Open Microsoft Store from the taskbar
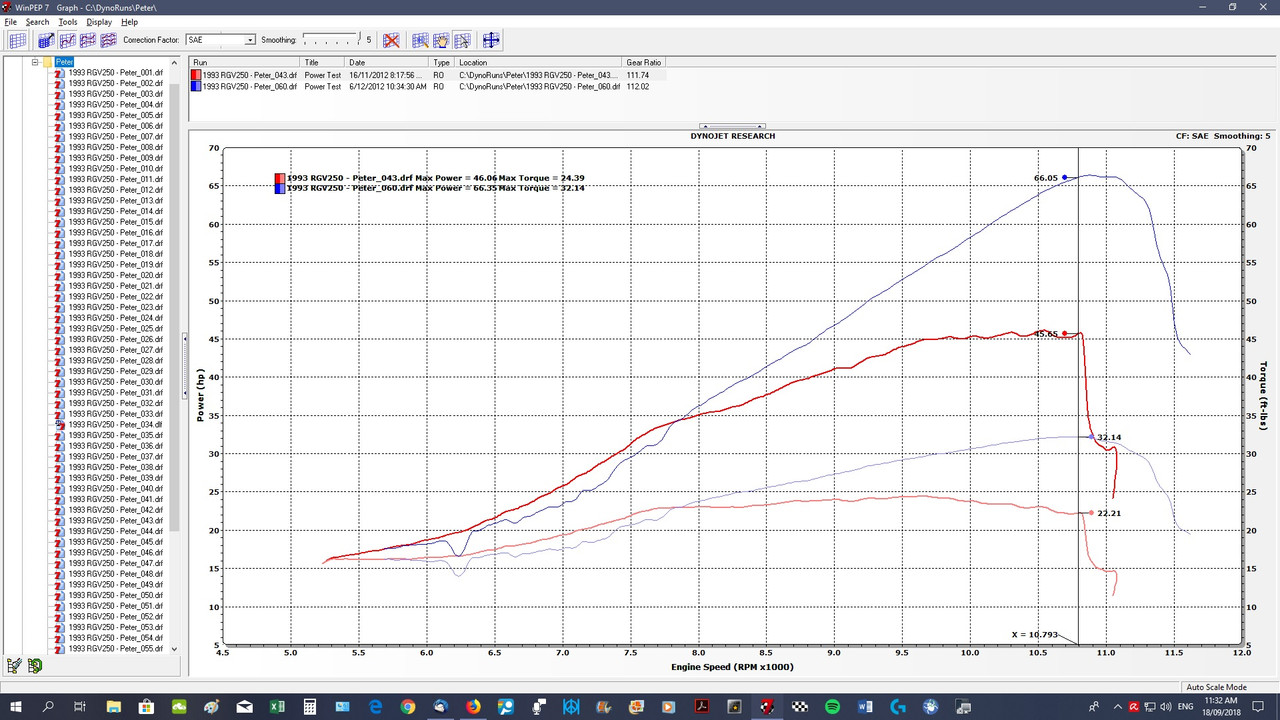The image size is (1280, 720). [x=146, y=706]
